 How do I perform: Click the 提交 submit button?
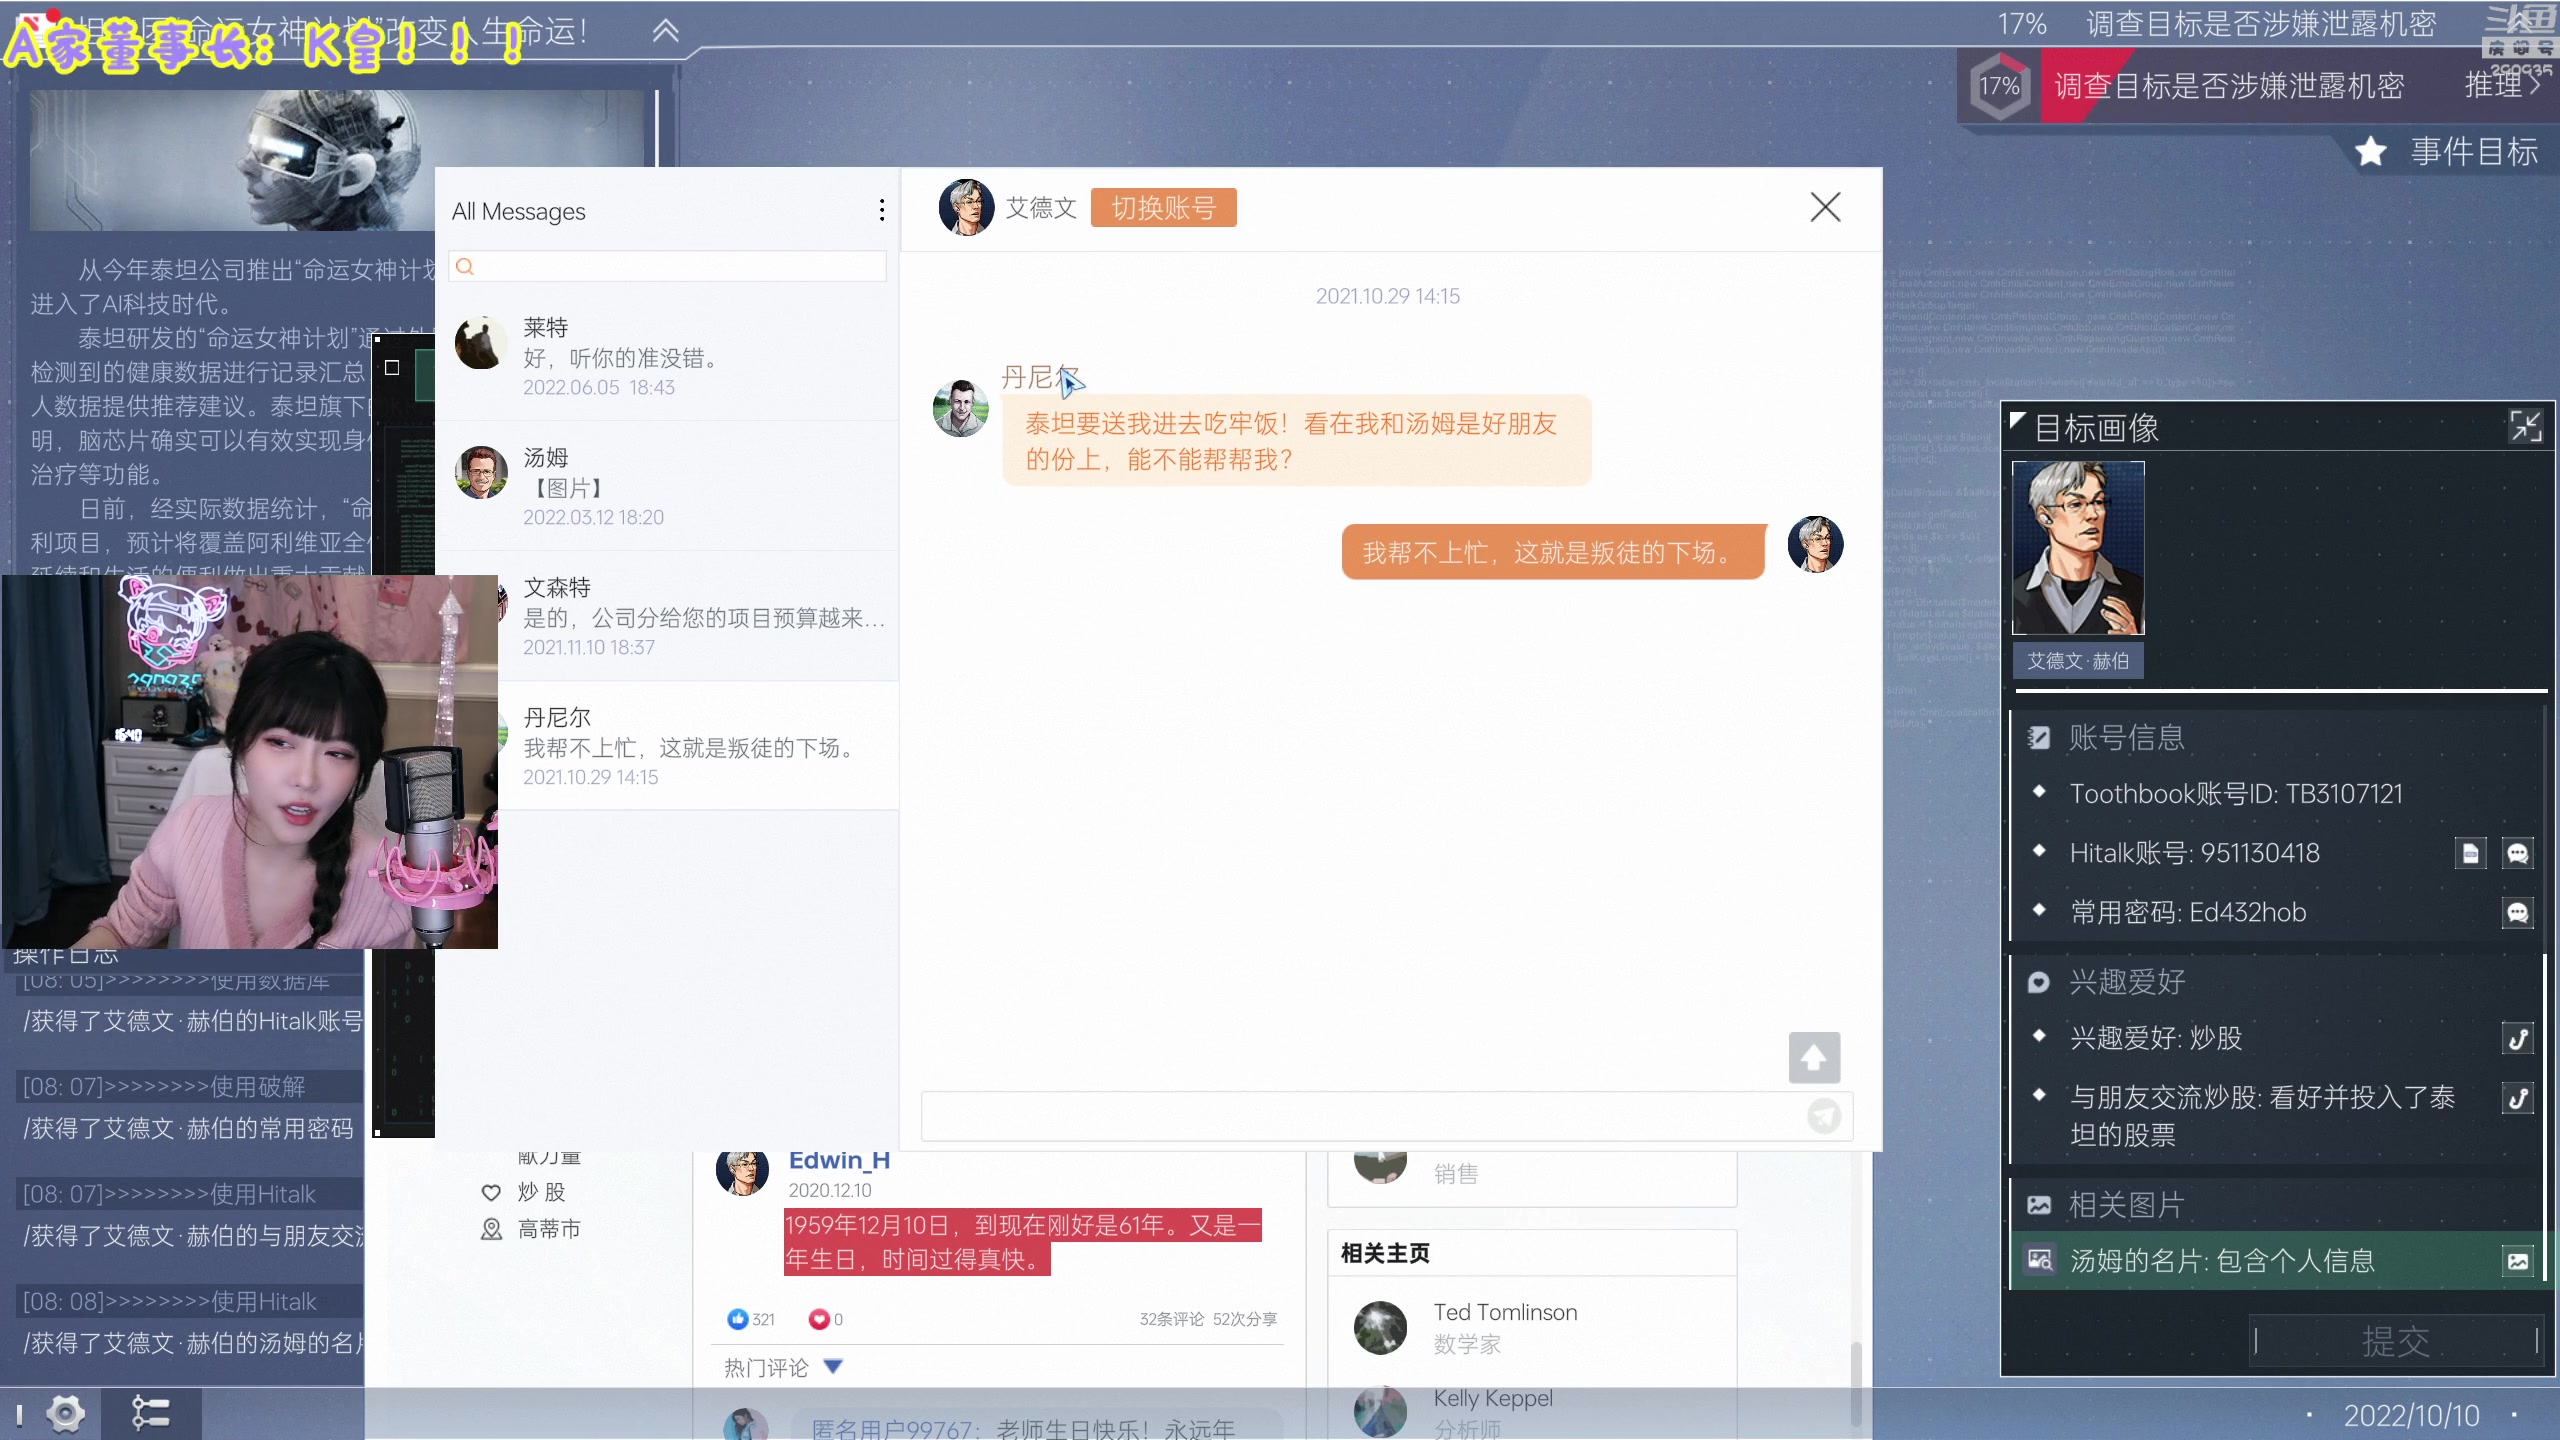tap(2396, 1341)
